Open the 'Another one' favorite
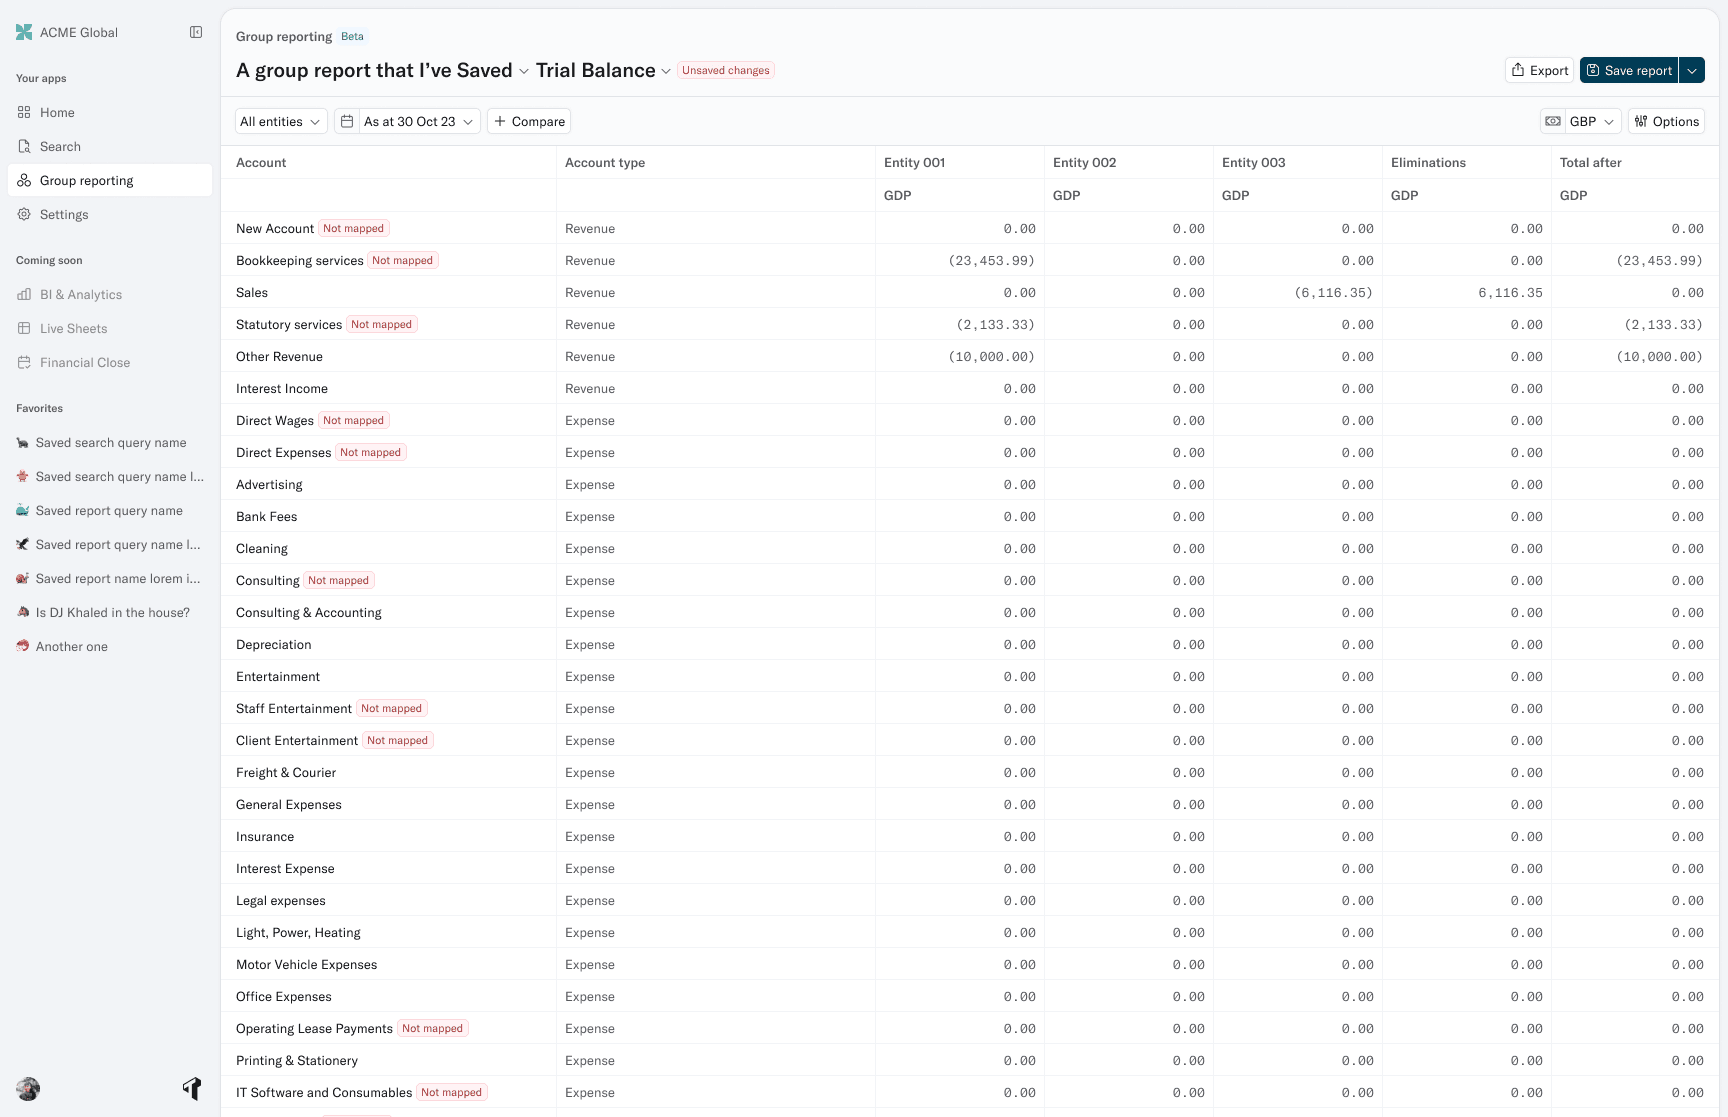 point(71,646)
